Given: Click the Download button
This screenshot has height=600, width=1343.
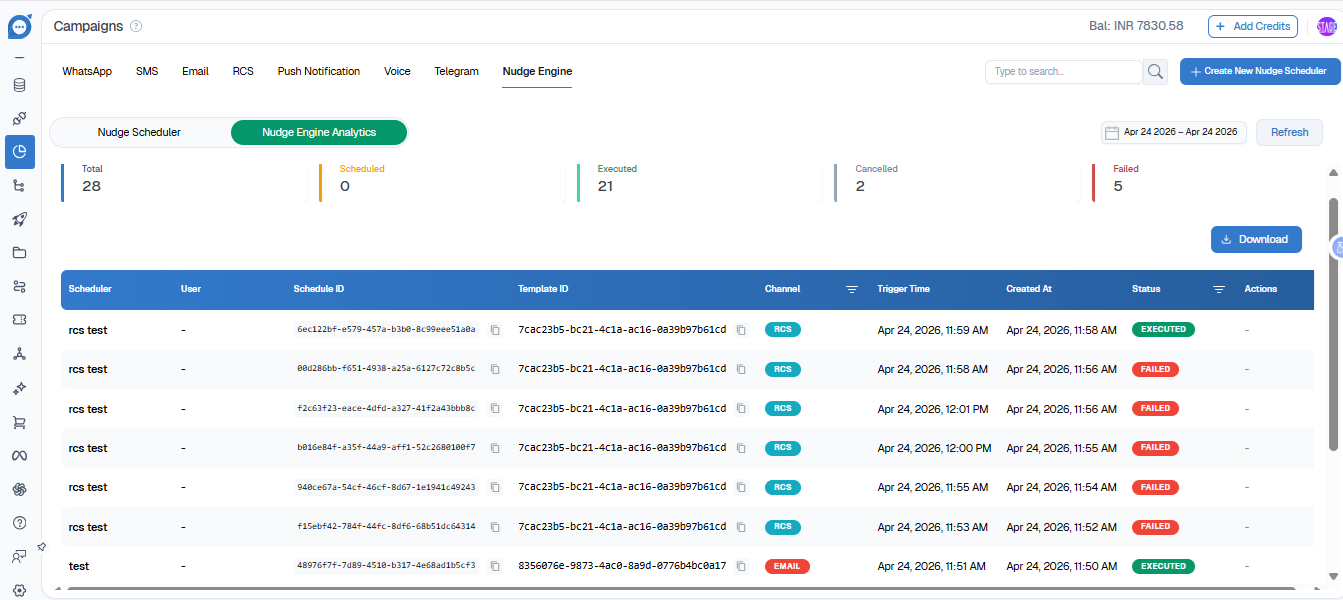Looking at the screenshot, I should (1256, 239).
